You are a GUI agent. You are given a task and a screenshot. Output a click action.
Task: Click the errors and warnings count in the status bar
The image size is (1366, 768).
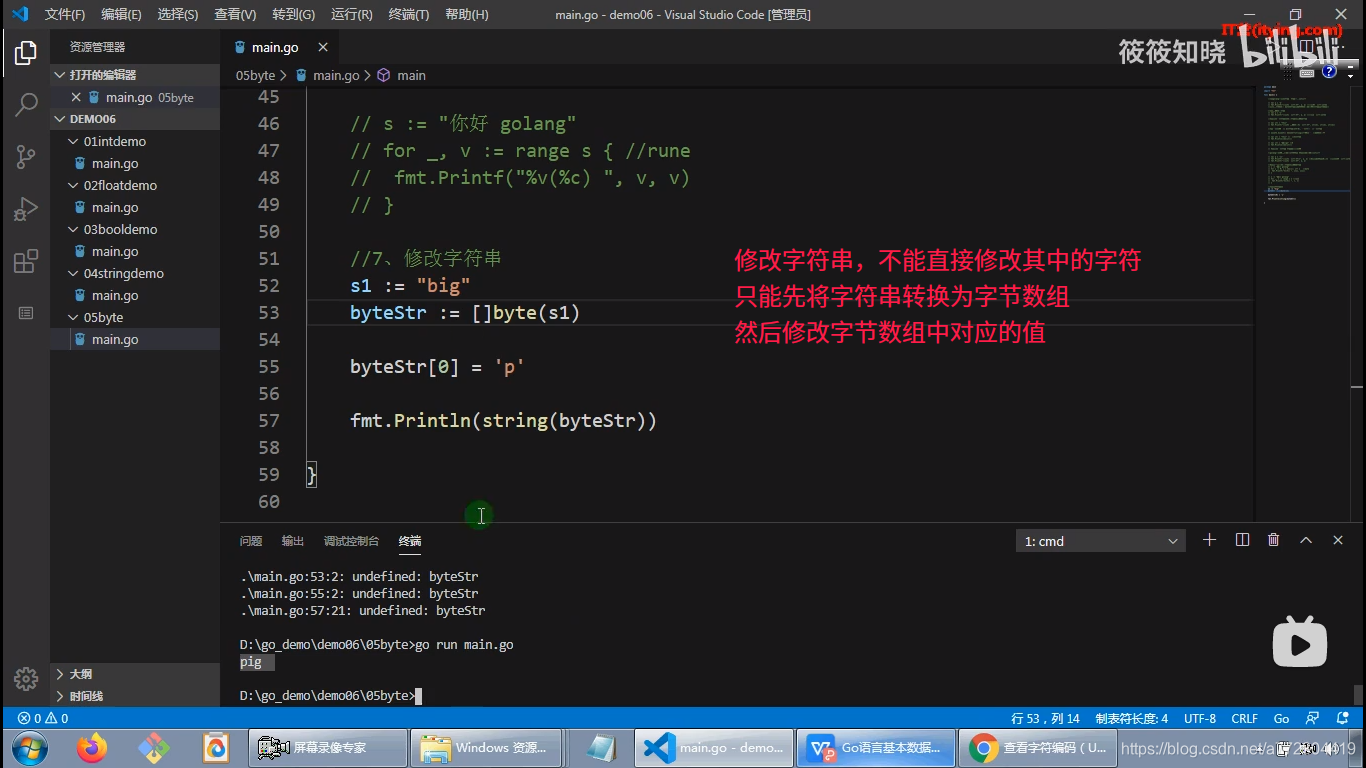(43, 718)
